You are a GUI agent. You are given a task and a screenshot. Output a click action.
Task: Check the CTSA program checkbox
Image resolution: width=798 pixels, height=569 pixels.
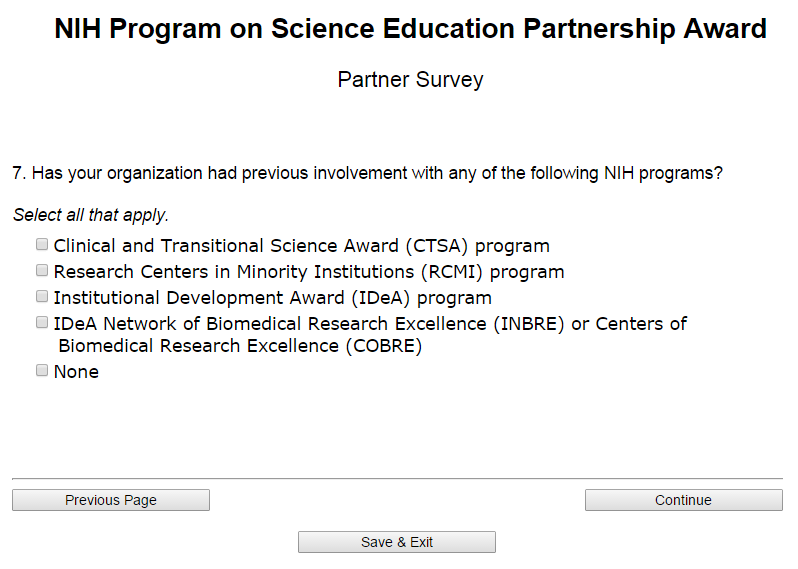click(x=42, y=244)
